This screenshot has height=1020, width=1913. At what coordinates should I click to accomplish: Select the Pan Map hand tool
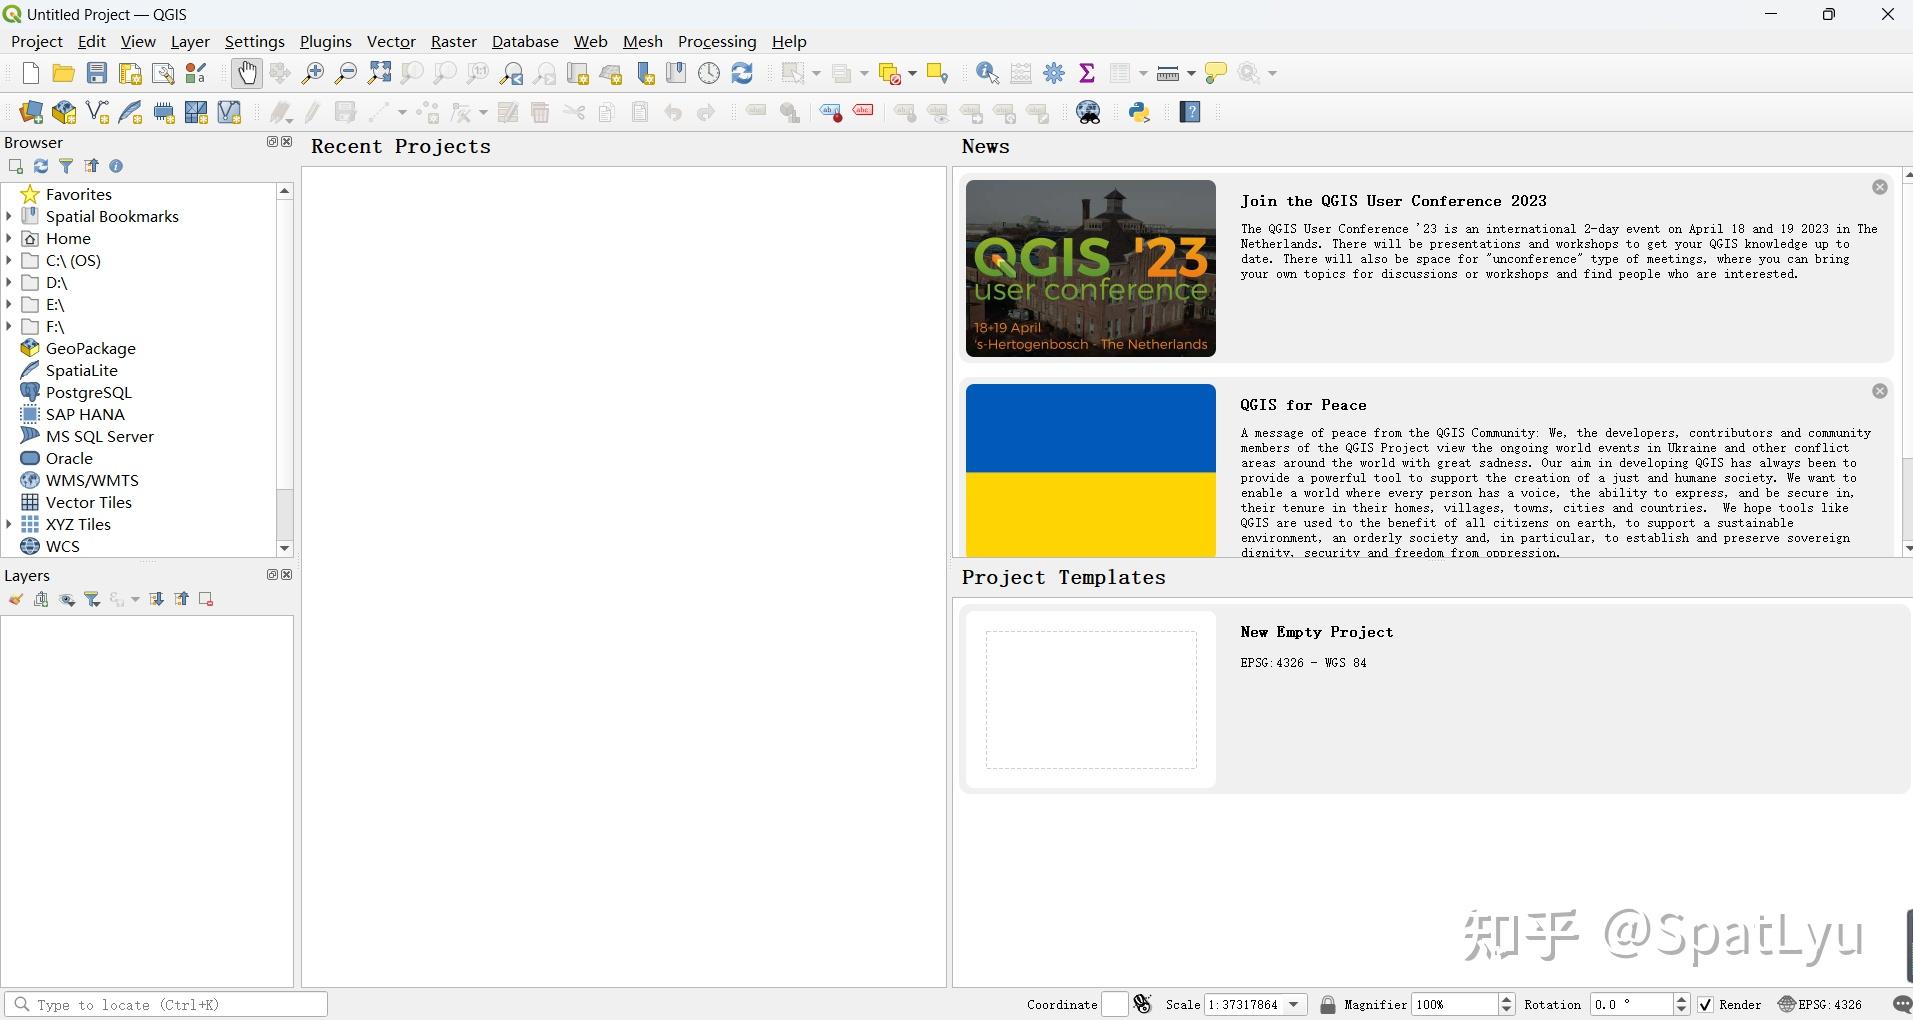pos(246,73)
